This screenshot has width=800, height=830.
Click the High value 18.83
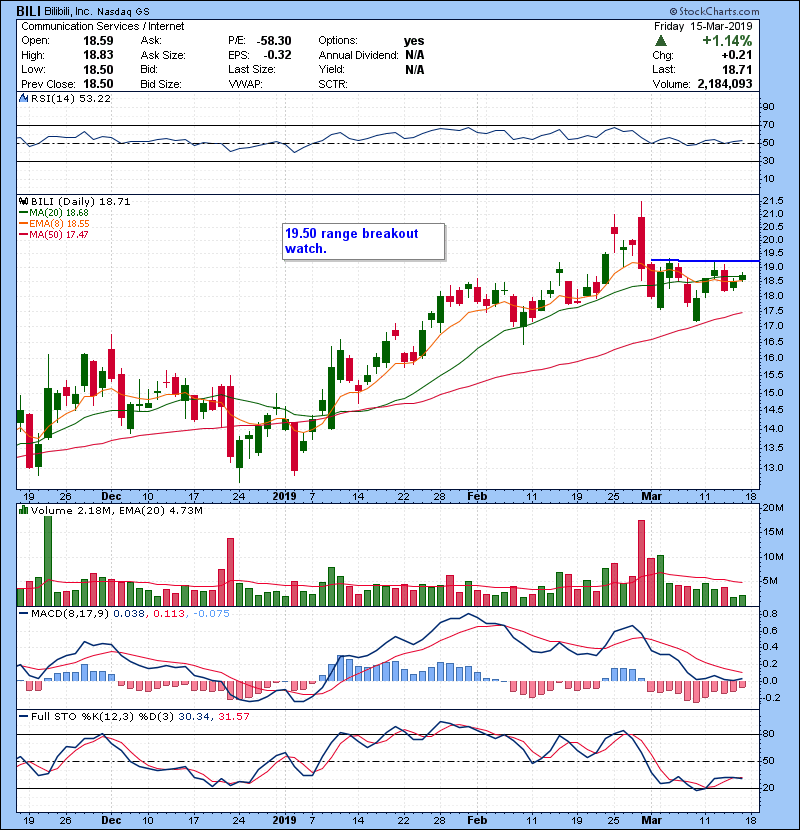(x=98, y=55)
